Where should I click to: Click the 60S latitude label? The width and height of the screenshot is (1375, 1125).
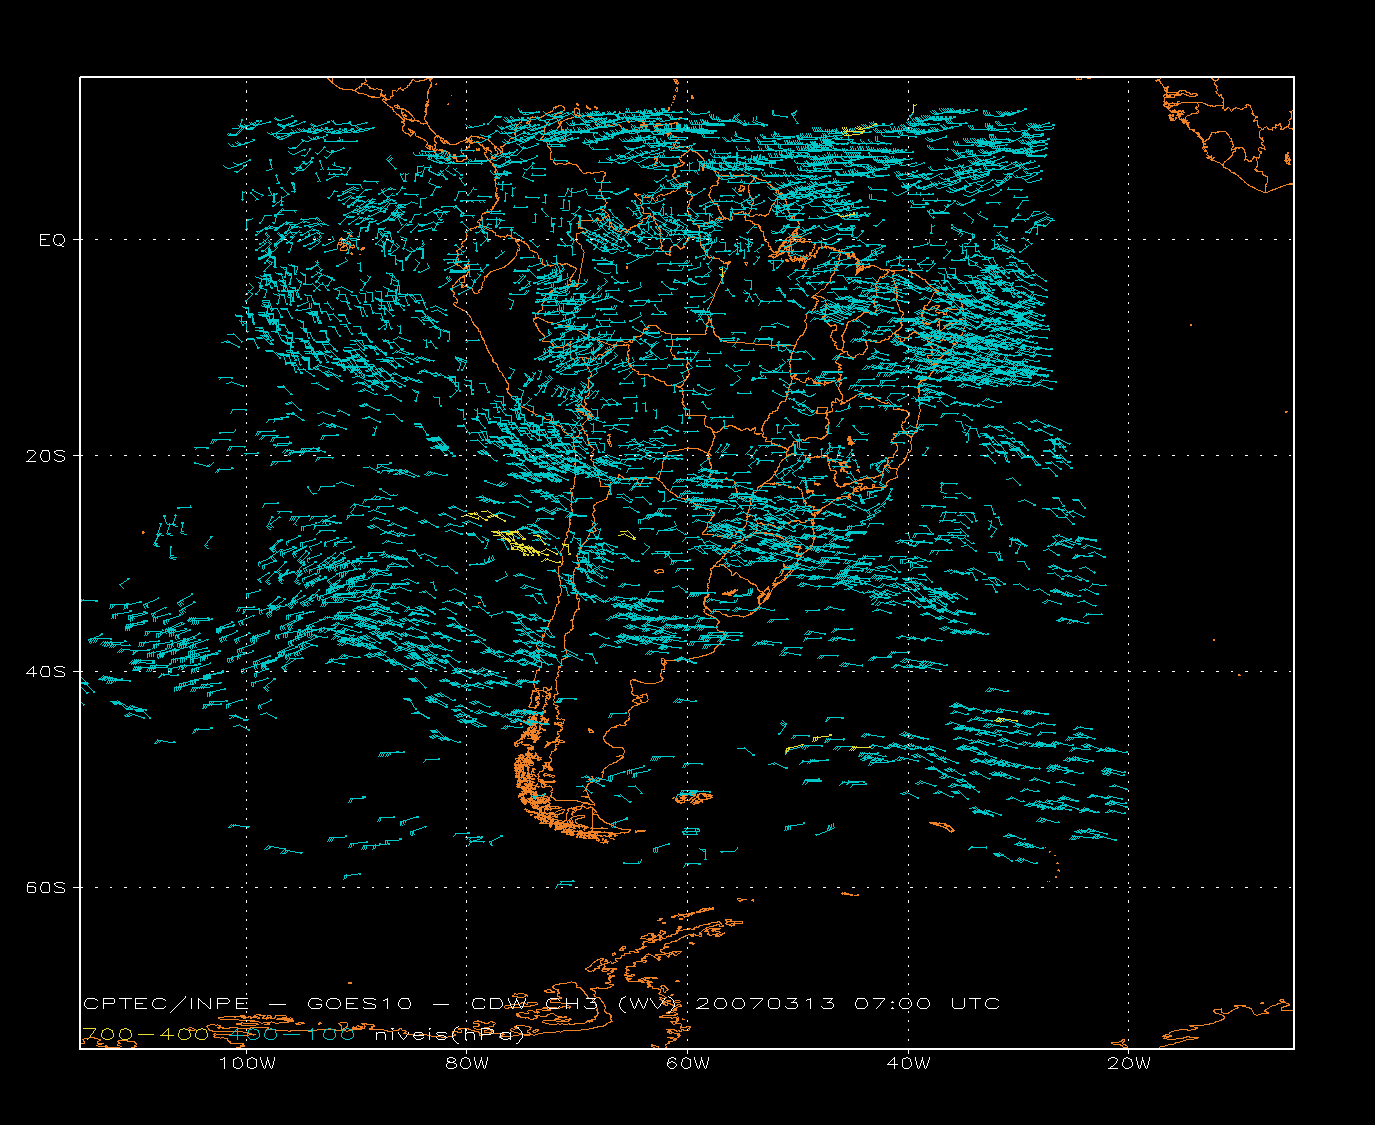click(x=45, y=888)
